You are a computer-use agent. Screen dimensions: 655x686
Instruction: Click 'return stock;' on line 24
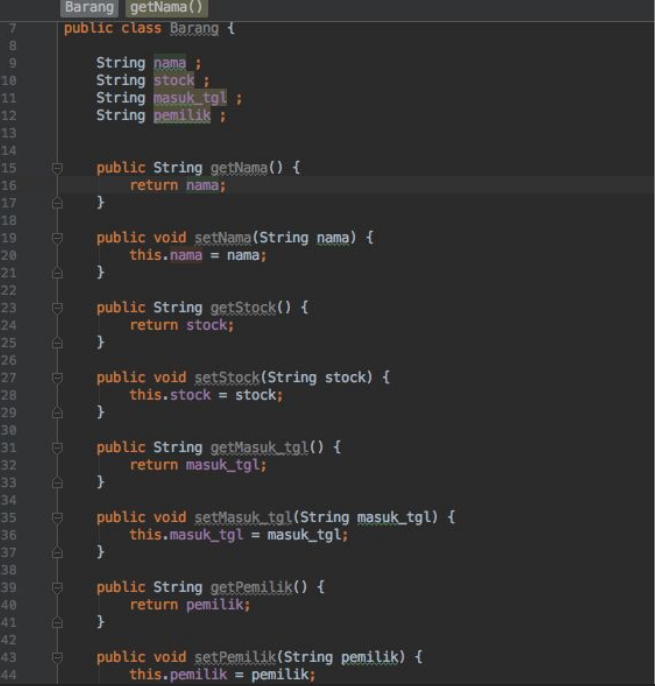pos(182,326)
